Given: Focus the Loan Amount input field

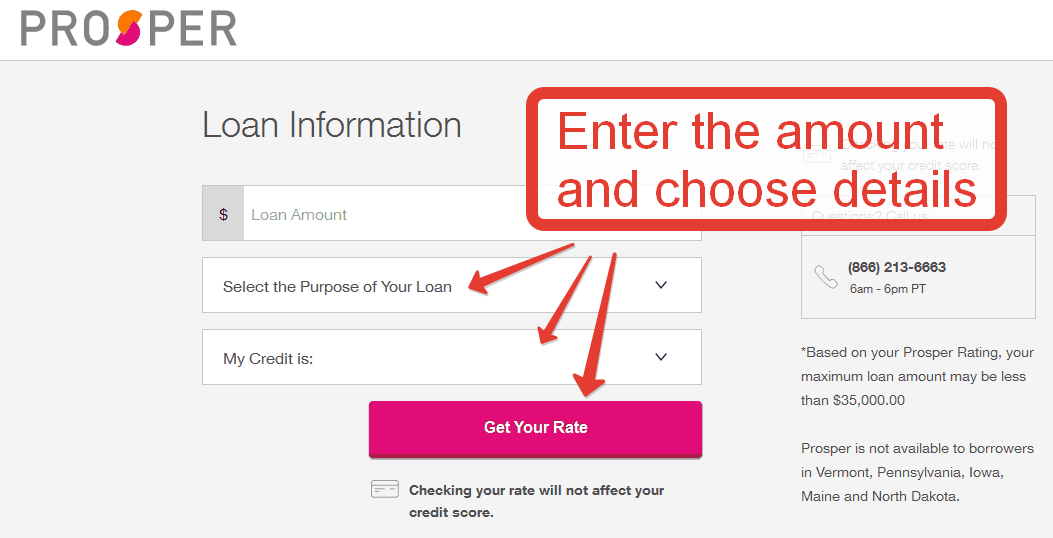Looking at the screenshot, I should click(x=472, y=214).
